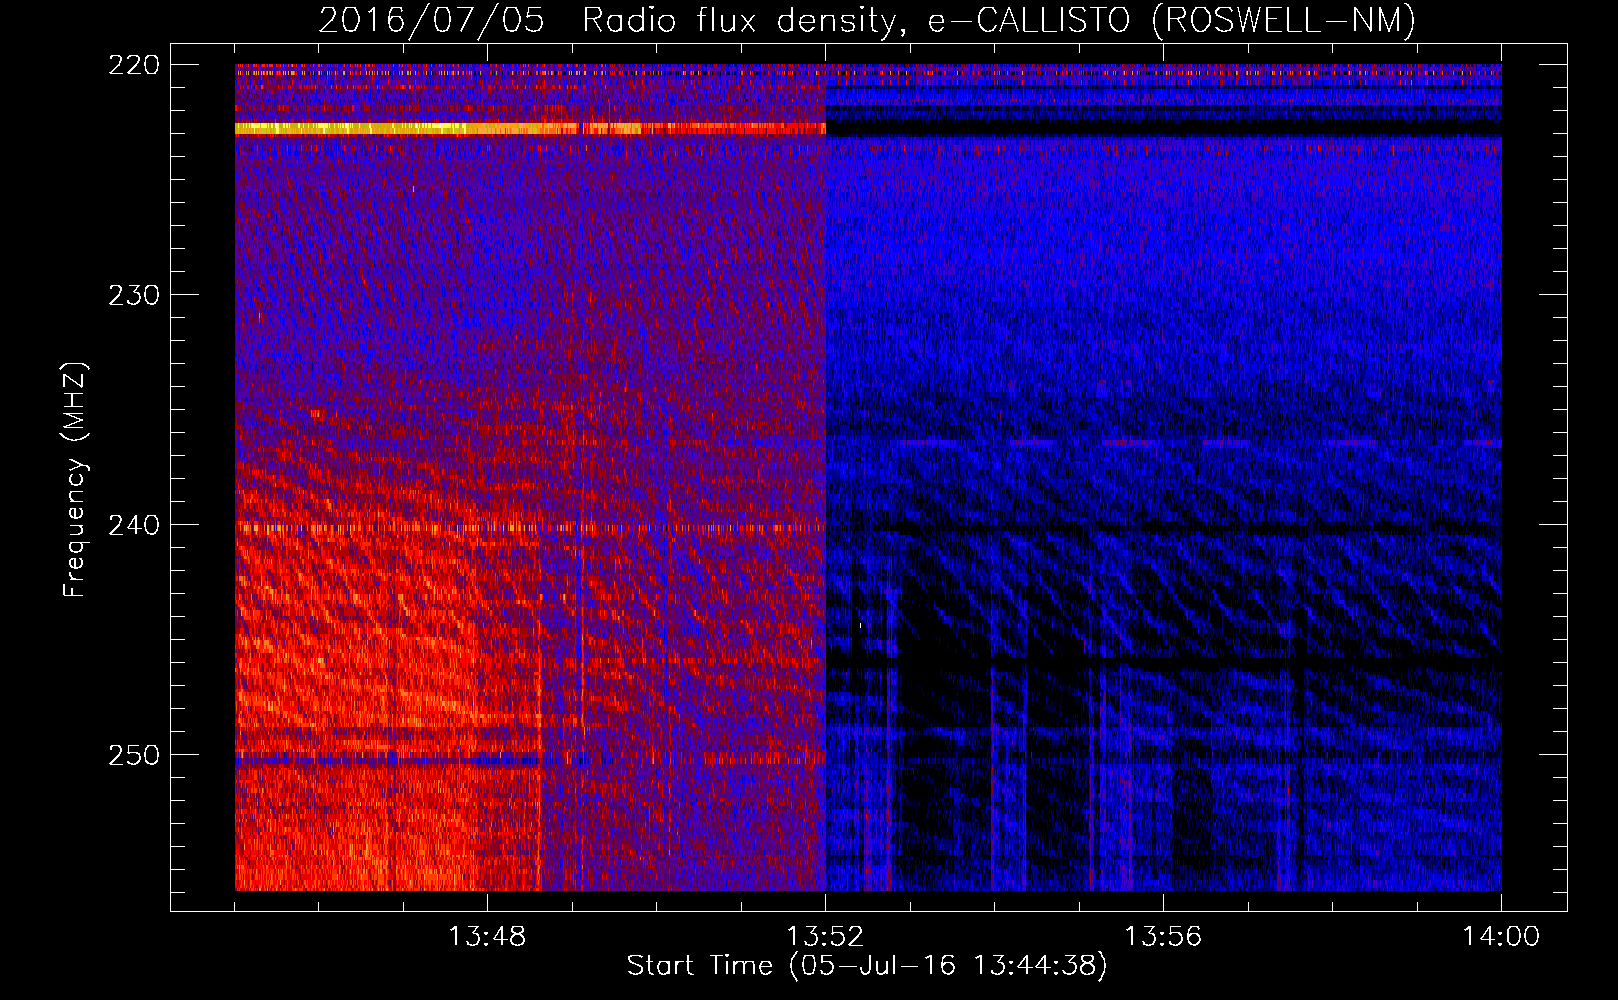Click the "Start Time (05-Jul-16 13:44:38)" axis label
The height and width of the screenshot is (1000, 1618).
[x=867, y=966]
